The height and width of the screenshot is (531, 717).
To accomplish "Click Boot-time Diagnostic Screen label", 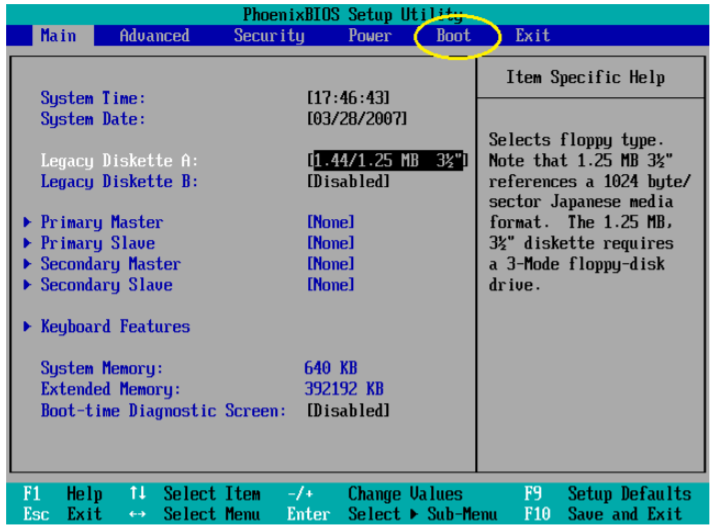I will (x=163, y=410).
